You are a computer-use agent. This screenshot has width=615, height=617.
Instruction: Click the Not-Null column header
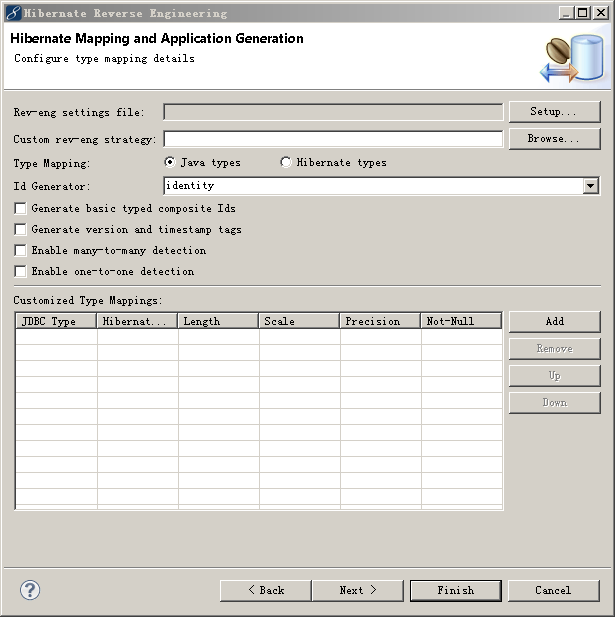pos(461,321)
